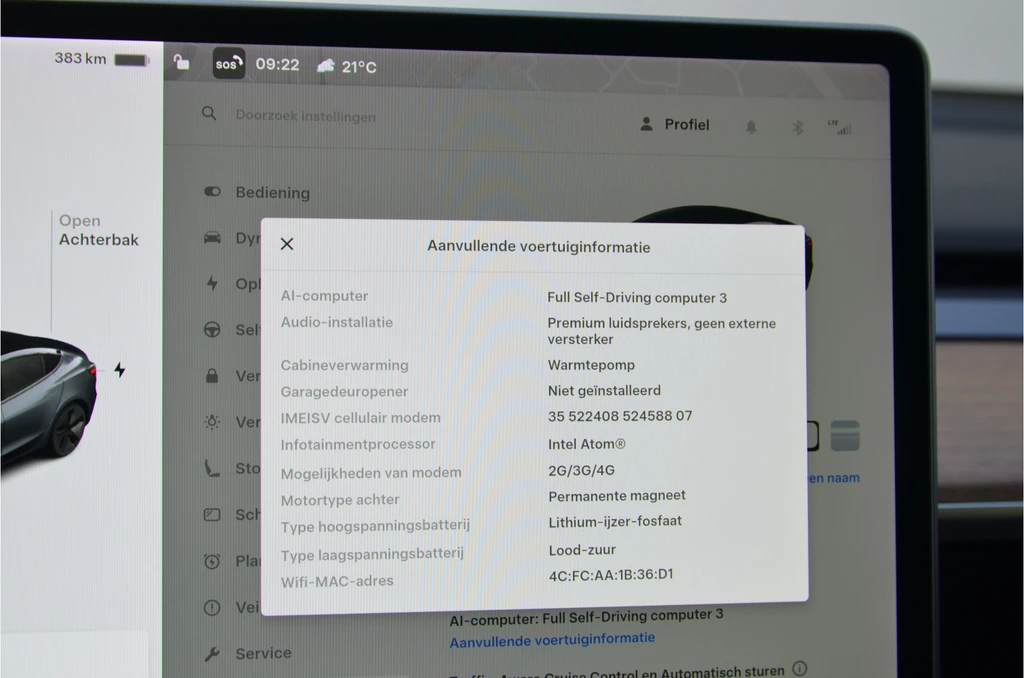Tap the Bluetooth icon
Image resolution: width=1024 pixels, height=678 pixels.
[797, 127]
